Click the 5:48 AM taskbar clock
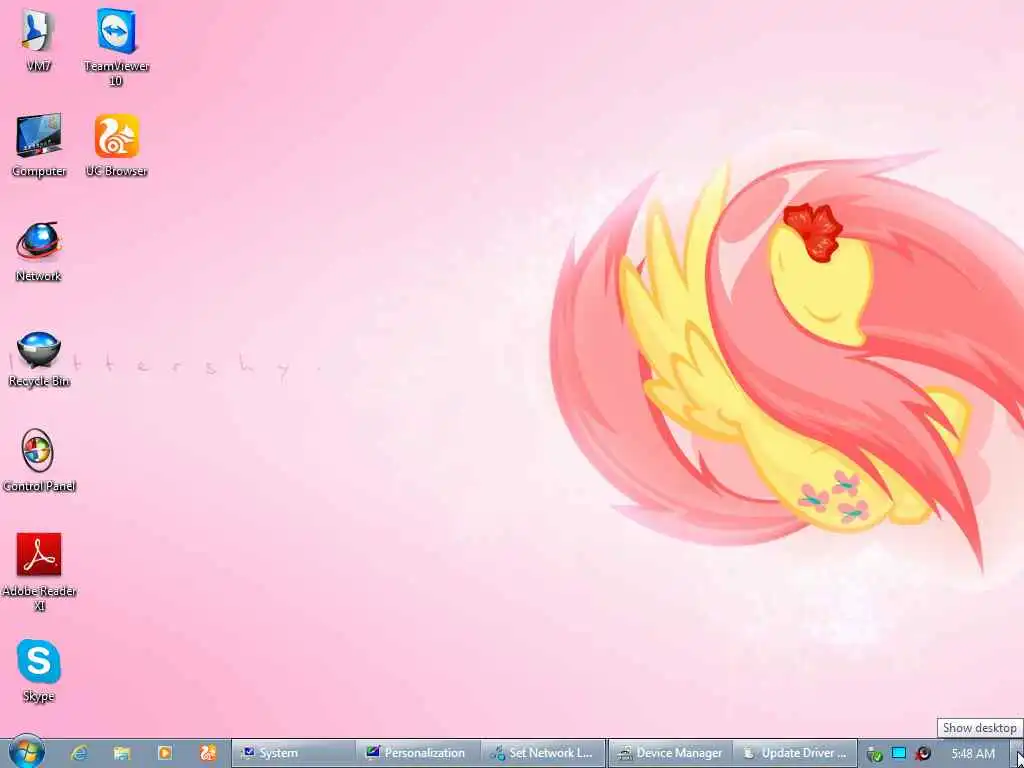 (973, 754)
